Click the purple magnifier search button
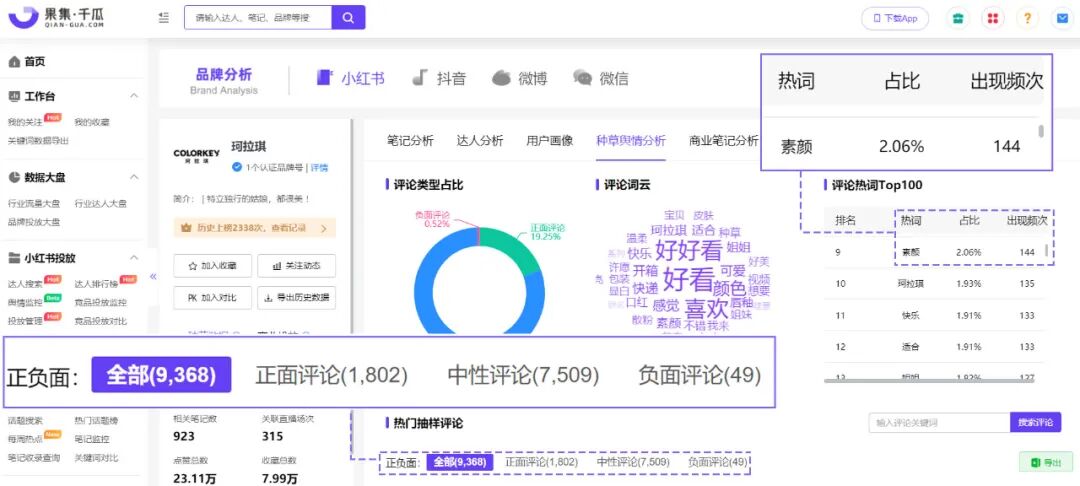The height and width of the screenshot is (486, 1080). coord(349,17)
